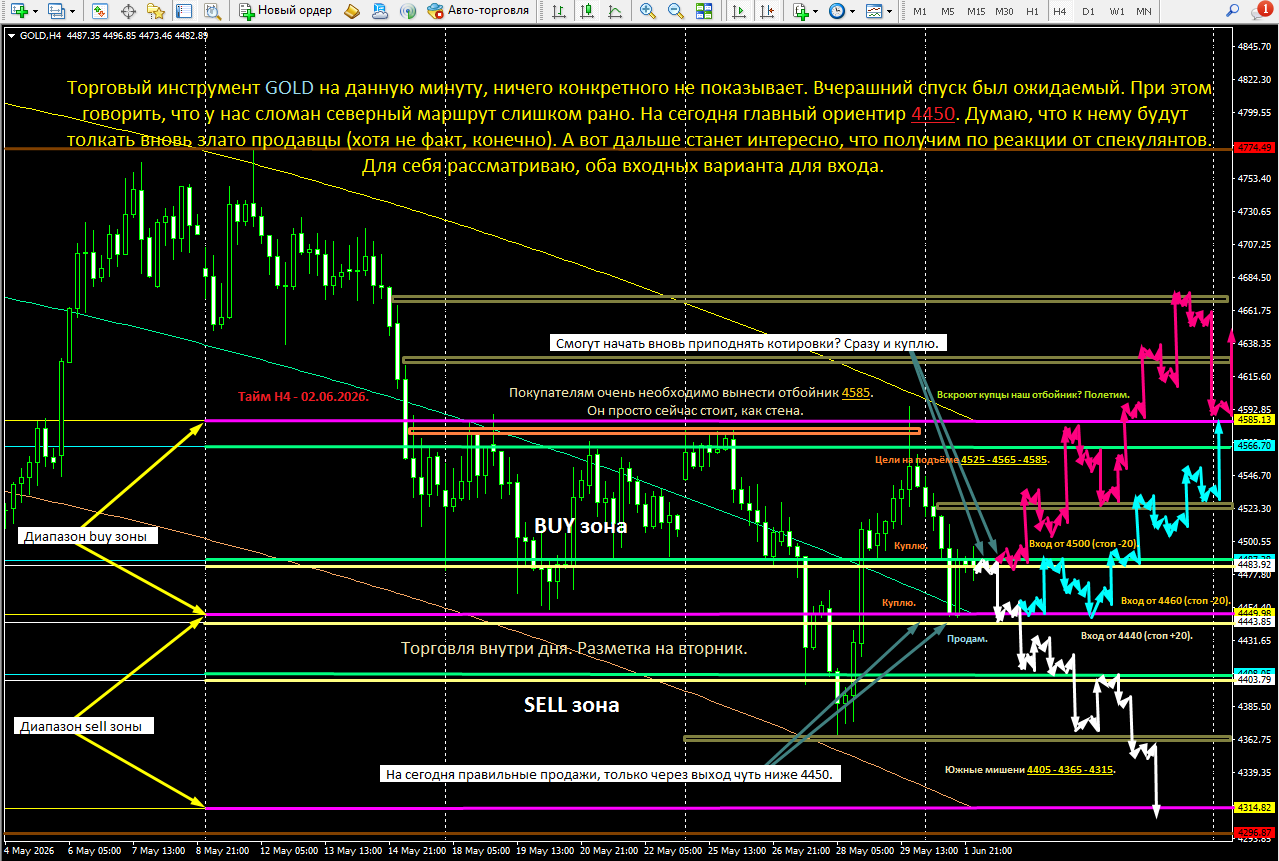Image resolution: width=1279 pixels, height=861 pixels.
Task: Click the 'Тайм H4 - 02.06.2026.' label
Action: click(303, 397)
